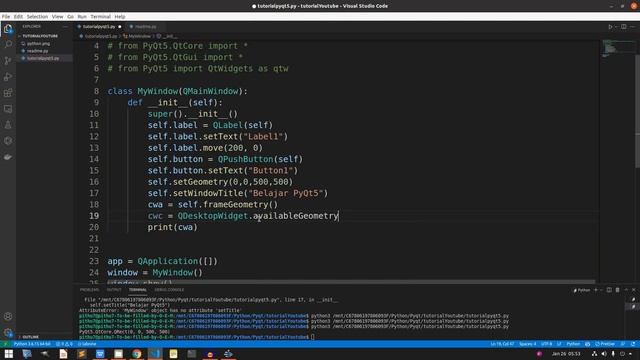
Task: Click the MyWindow breadcrumb
Action: pos(139,36)
